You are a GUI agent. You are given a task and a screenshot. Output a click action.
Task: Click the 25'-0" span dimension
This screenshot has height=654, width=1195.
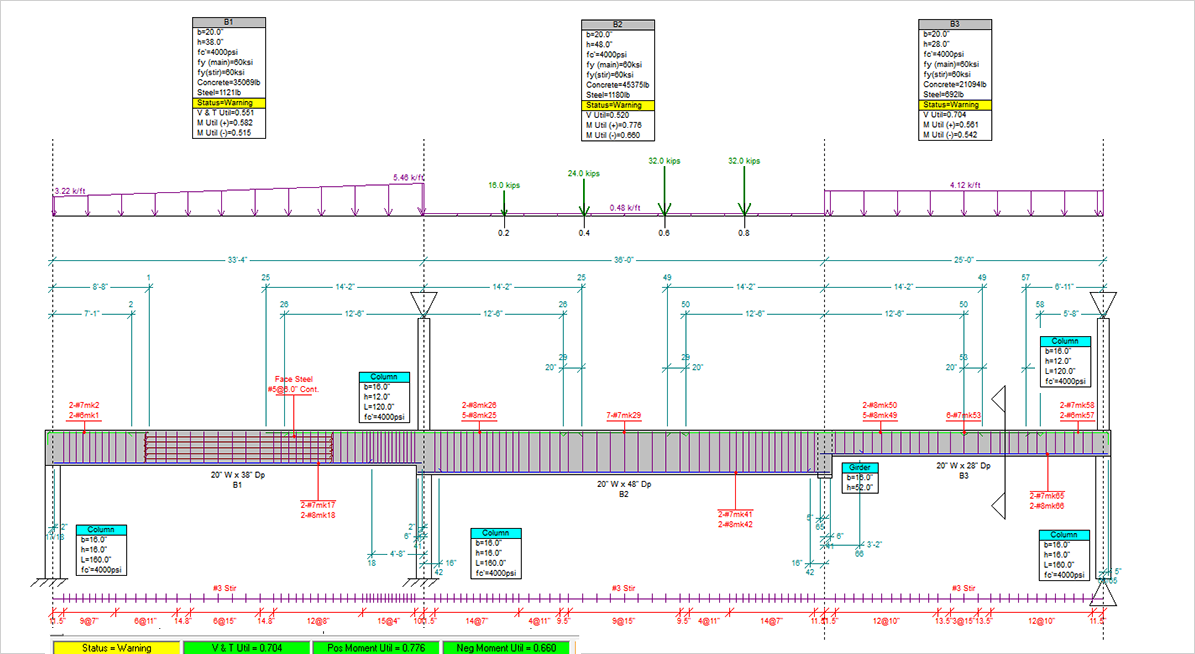click(964, 261)
